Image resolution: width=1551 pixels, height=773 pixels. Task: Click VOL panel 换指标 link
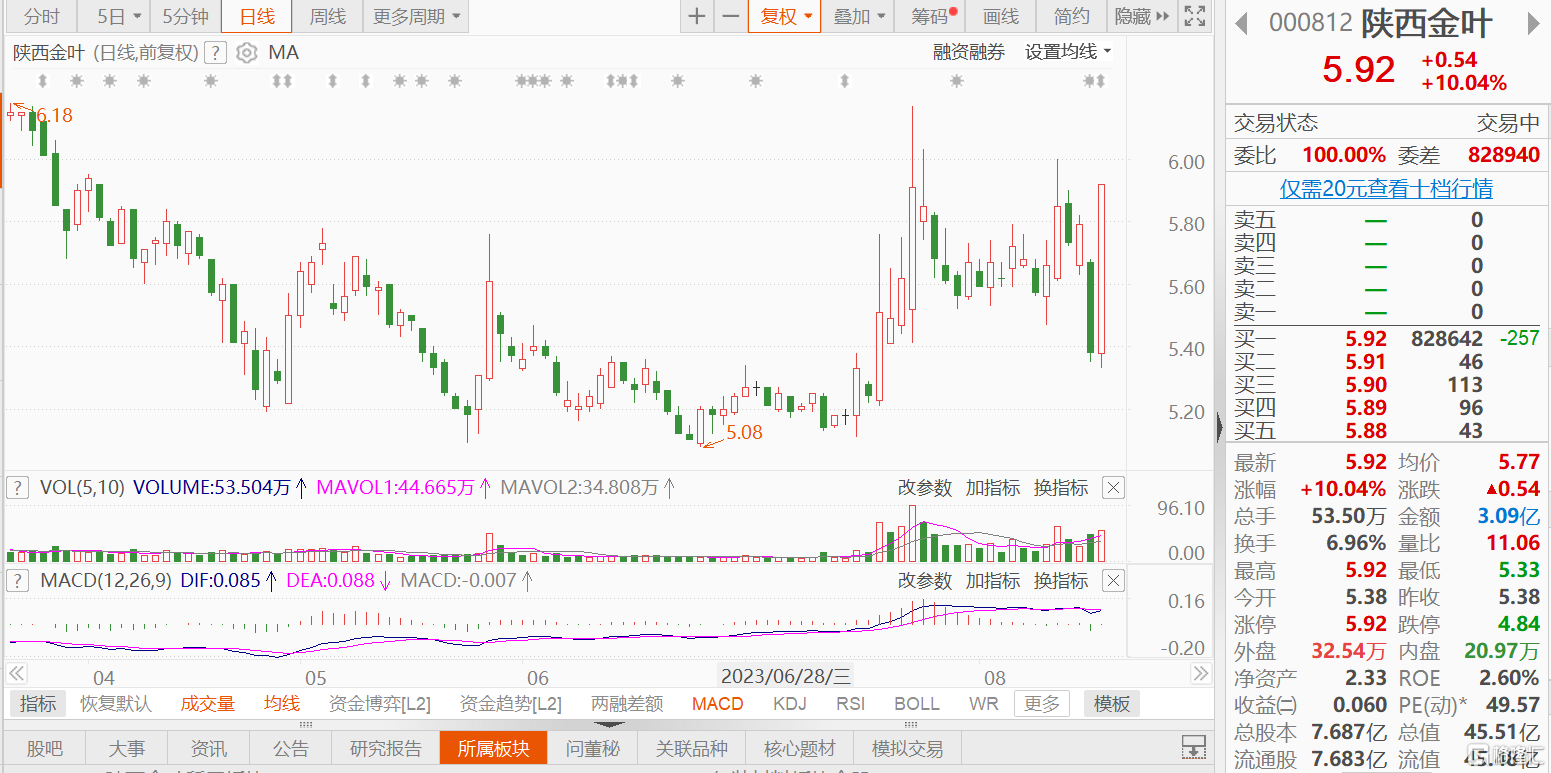[x=1061, y=488]
